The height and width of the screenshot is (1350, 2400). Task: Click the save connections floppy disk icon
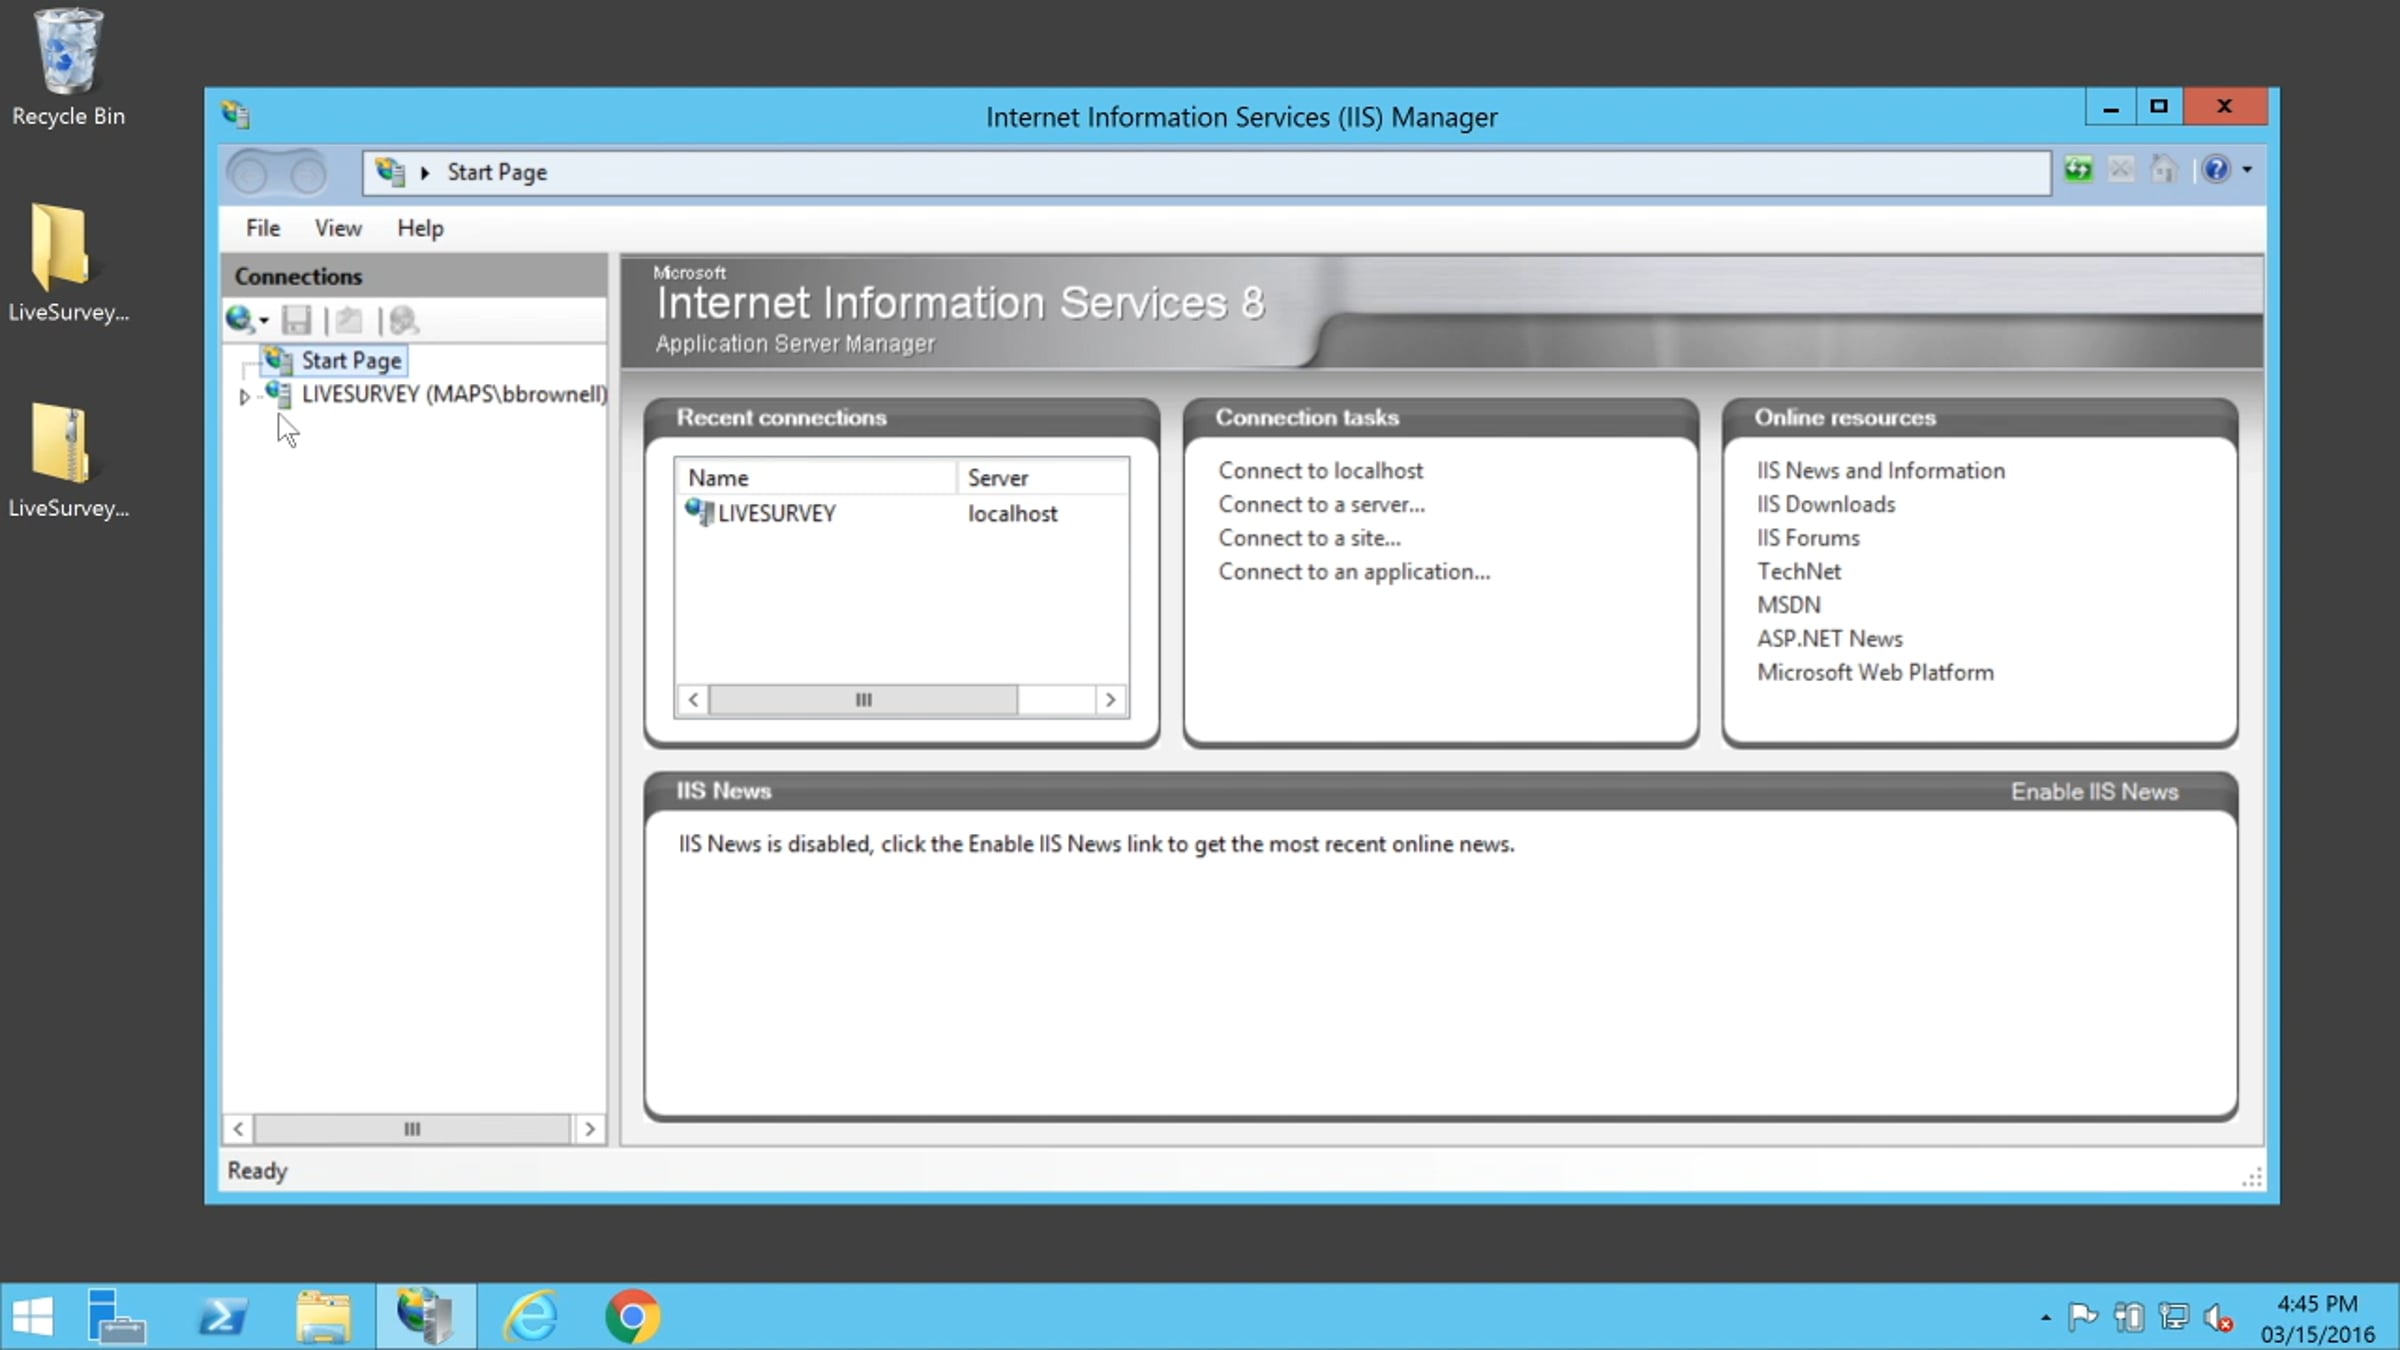[x=296, y=320]
